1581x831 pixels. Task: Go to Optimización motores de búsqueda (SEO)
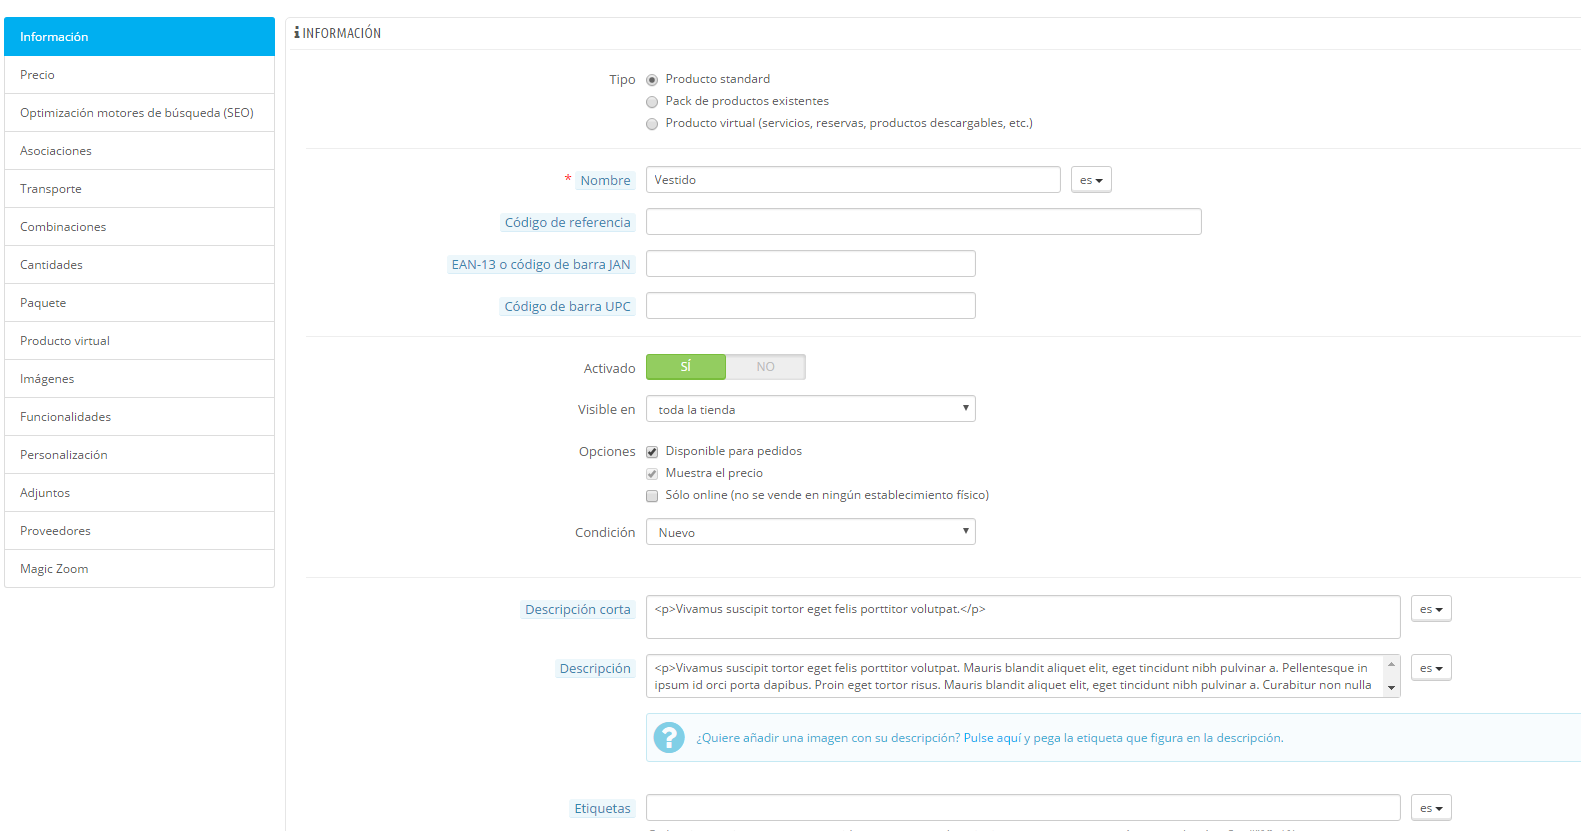click(x=139, y=113)
